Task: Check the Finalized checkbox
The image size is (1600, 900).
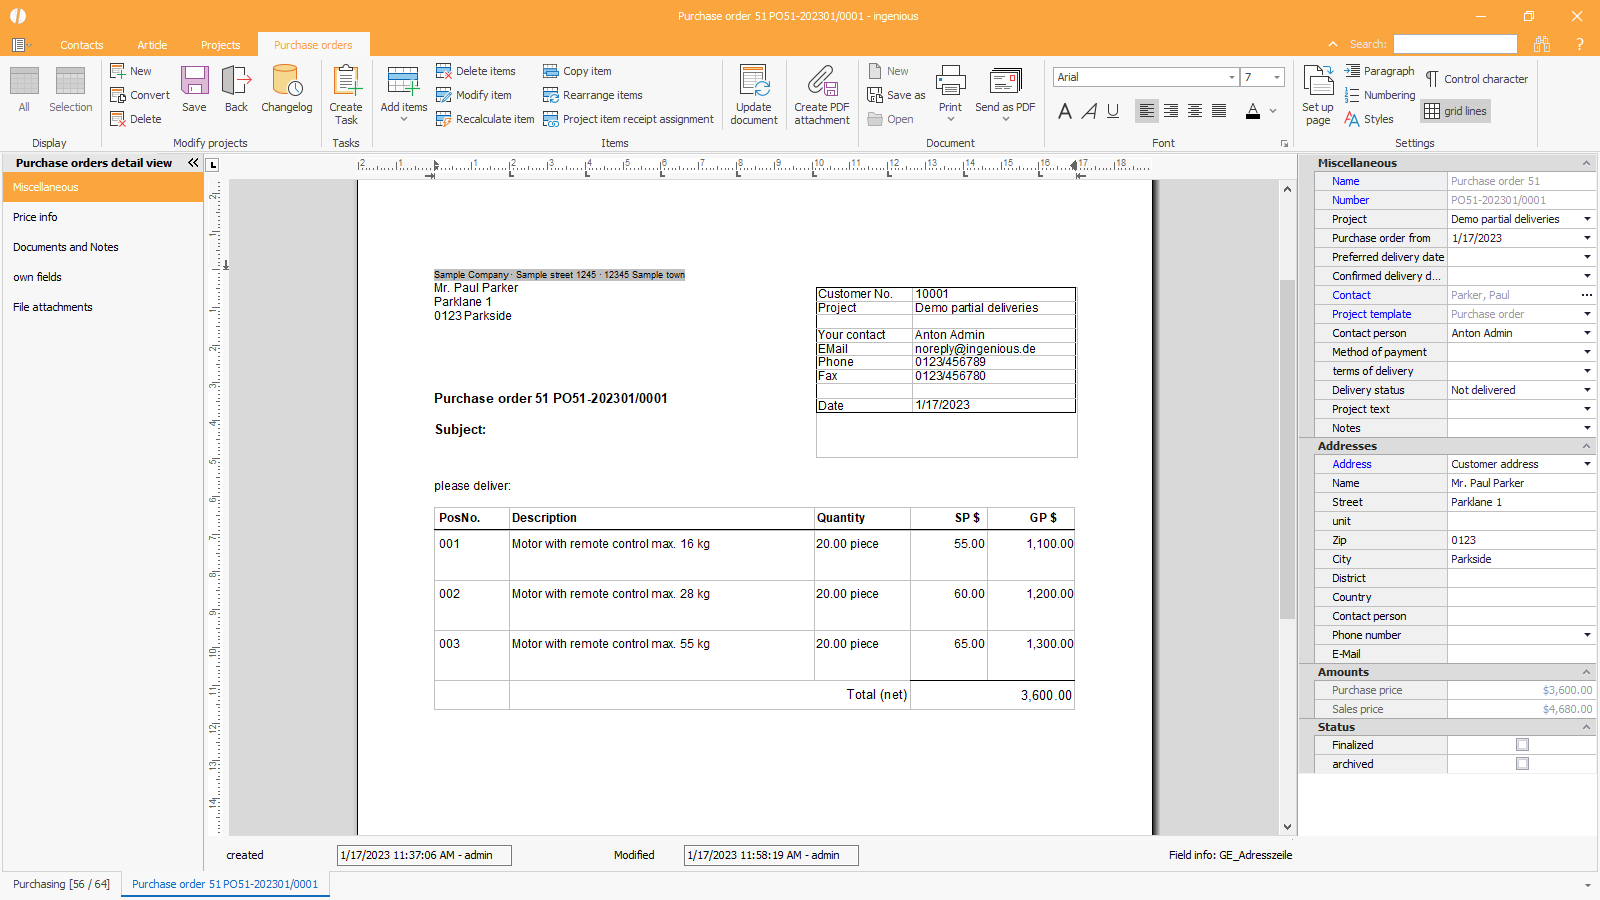Action: (x=1522, y=745)
